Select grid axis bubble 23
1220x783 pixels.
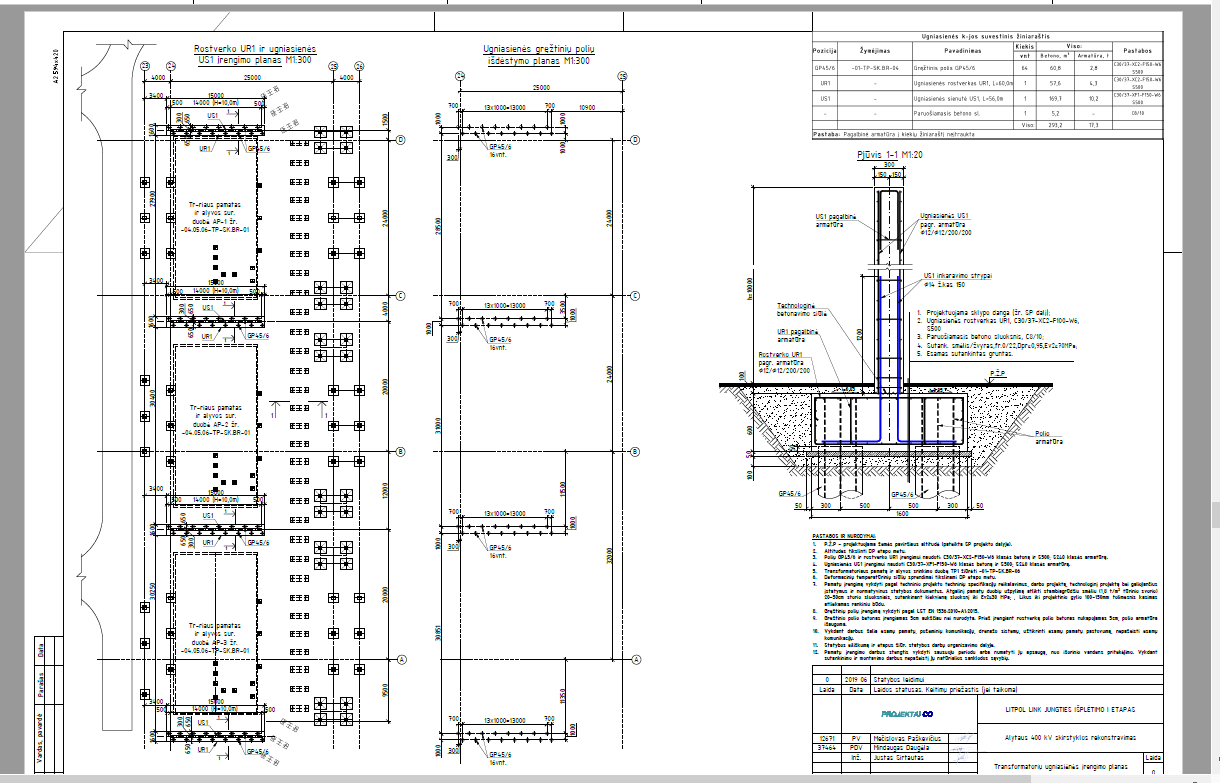tap(145, 66)
